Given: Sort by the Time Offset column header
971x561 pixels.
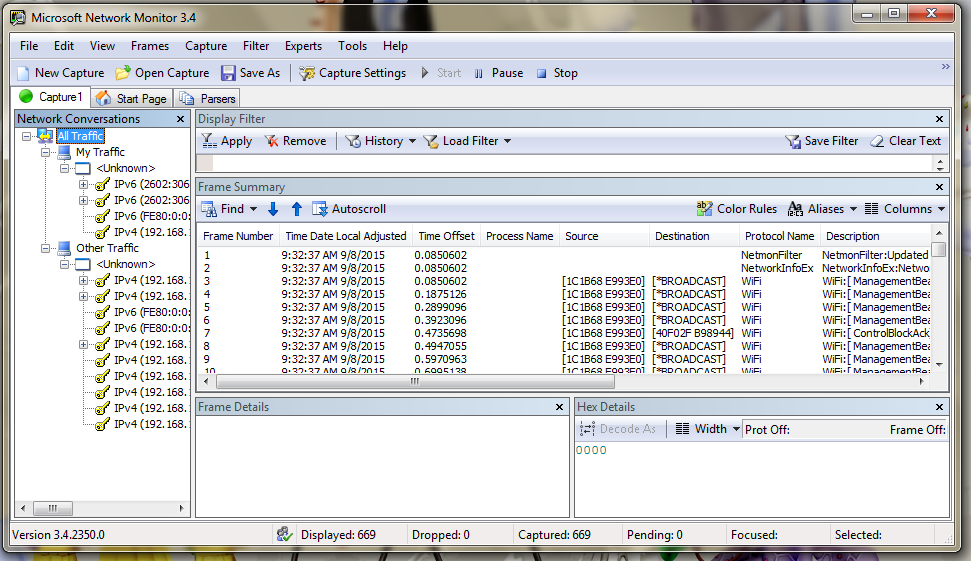Looking at the screenshot, I should click(x=446, y=236).
